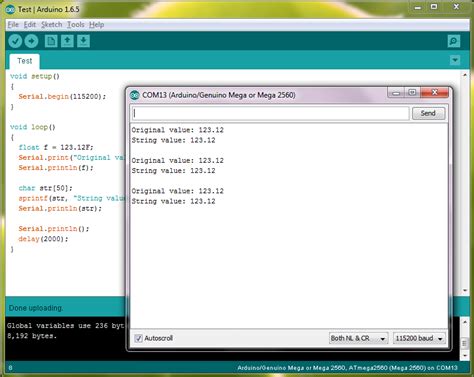Click 'Global variables use 236' console line
Image resolution: width=474 pixels, height=377 pixels.
(x=65, y=326)
